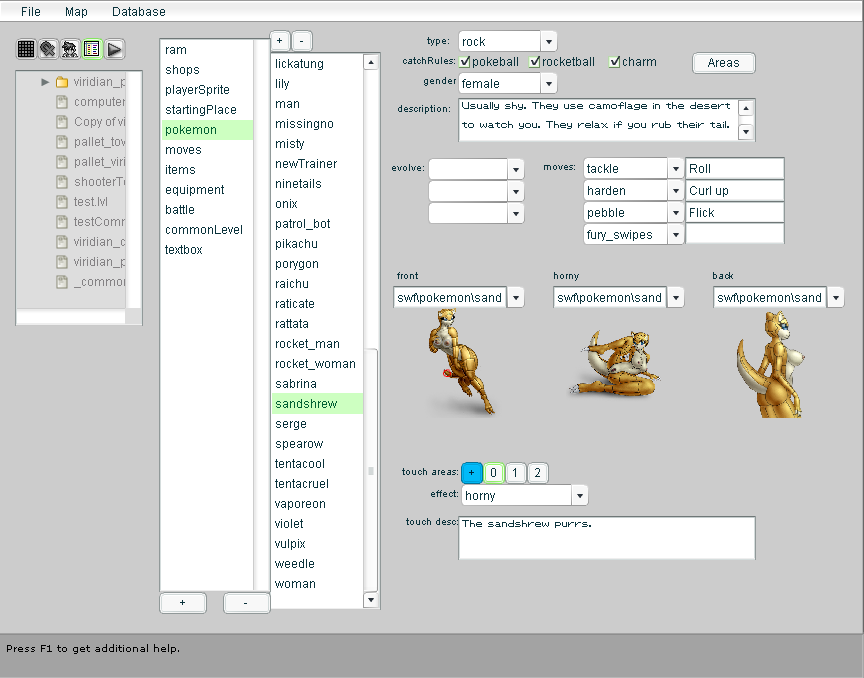This screenshot has width=864, height=678.
Task: Open the File menu
Action: click(x=31, y=12)
